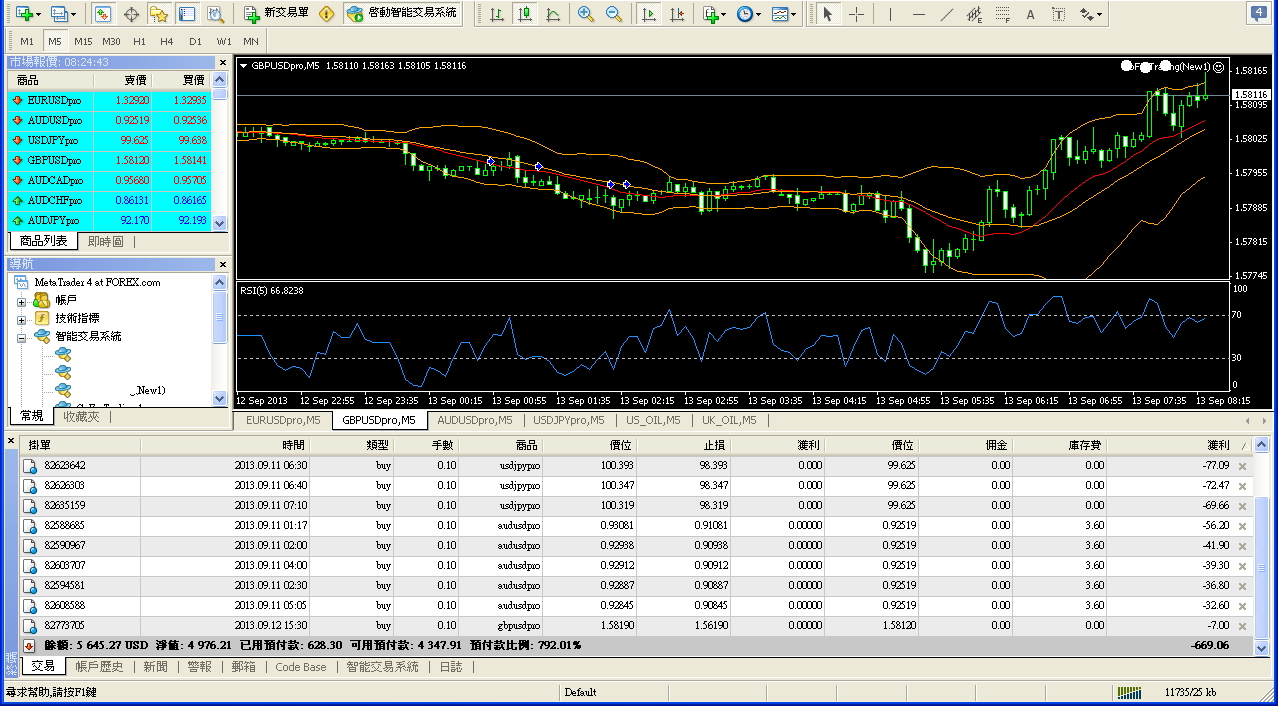Screen dimensions: 1278x706
Task: Open the Code Base terminal tab
Action: pyautogui.click(x=301, y=666)
